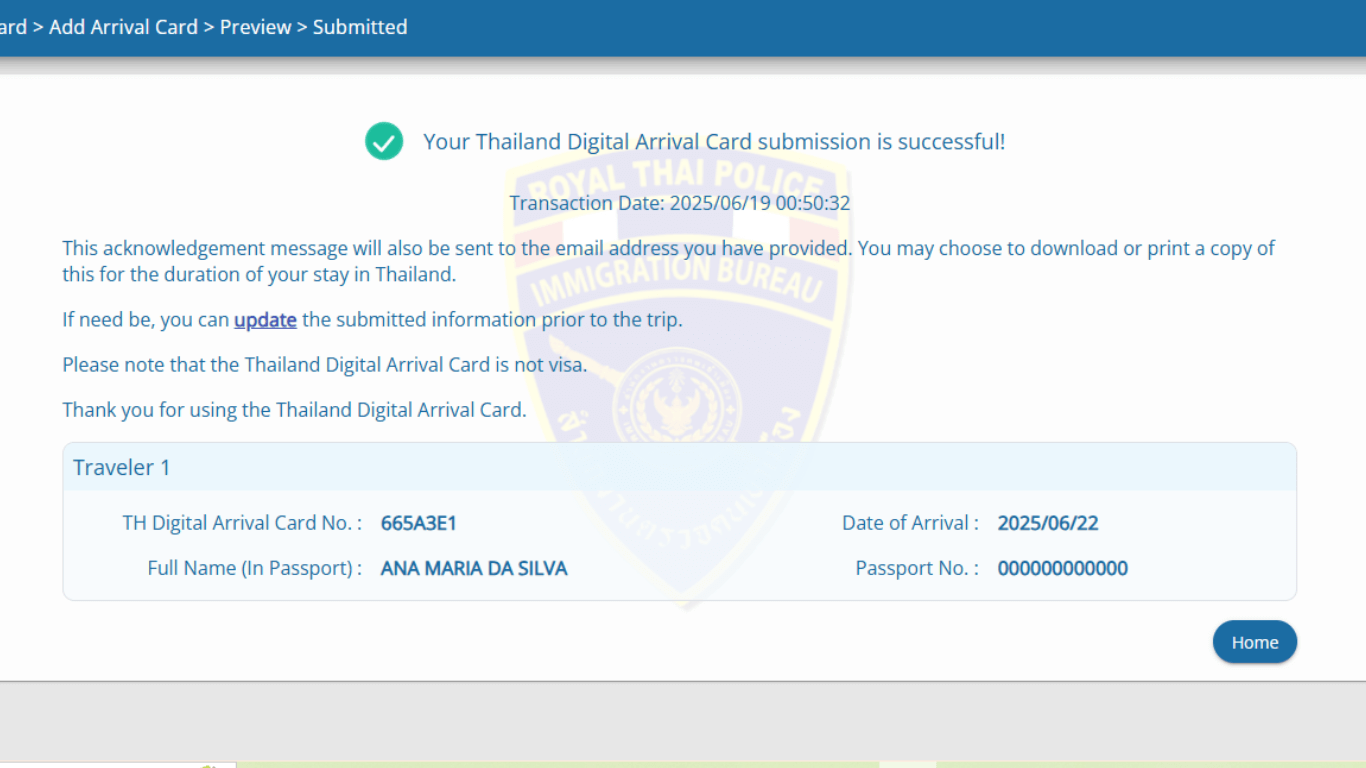Click the 'is not visa' notice text
The image size is (1366, 768).
(x=325, y=365)
